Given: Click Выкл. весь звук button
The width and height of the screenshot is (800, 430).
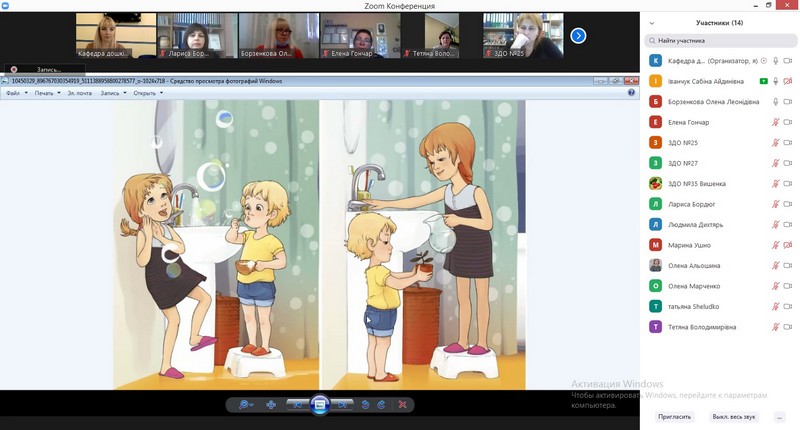Looking at the screenshot, I should coord(734,417).
